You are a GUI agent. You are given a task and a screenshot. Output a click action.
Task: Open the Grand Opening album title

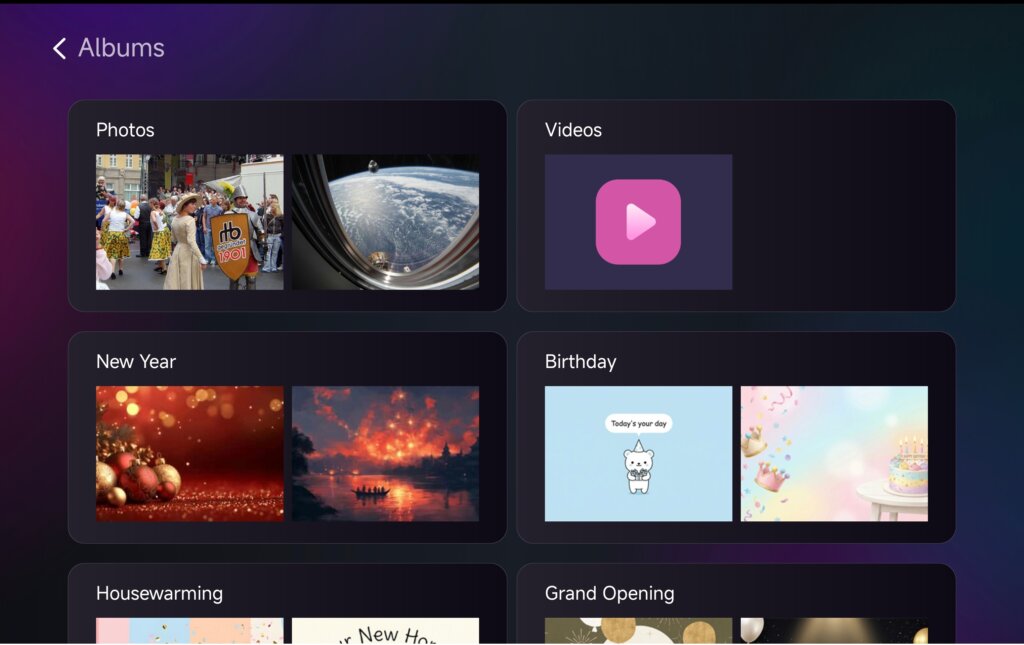[609, 593]
